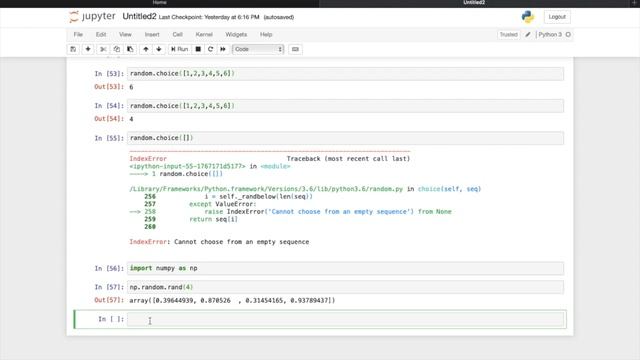Viewport: 640px width, 360px height.
Task: Click the Jupyter logo
Action: (x=92, y=17)
